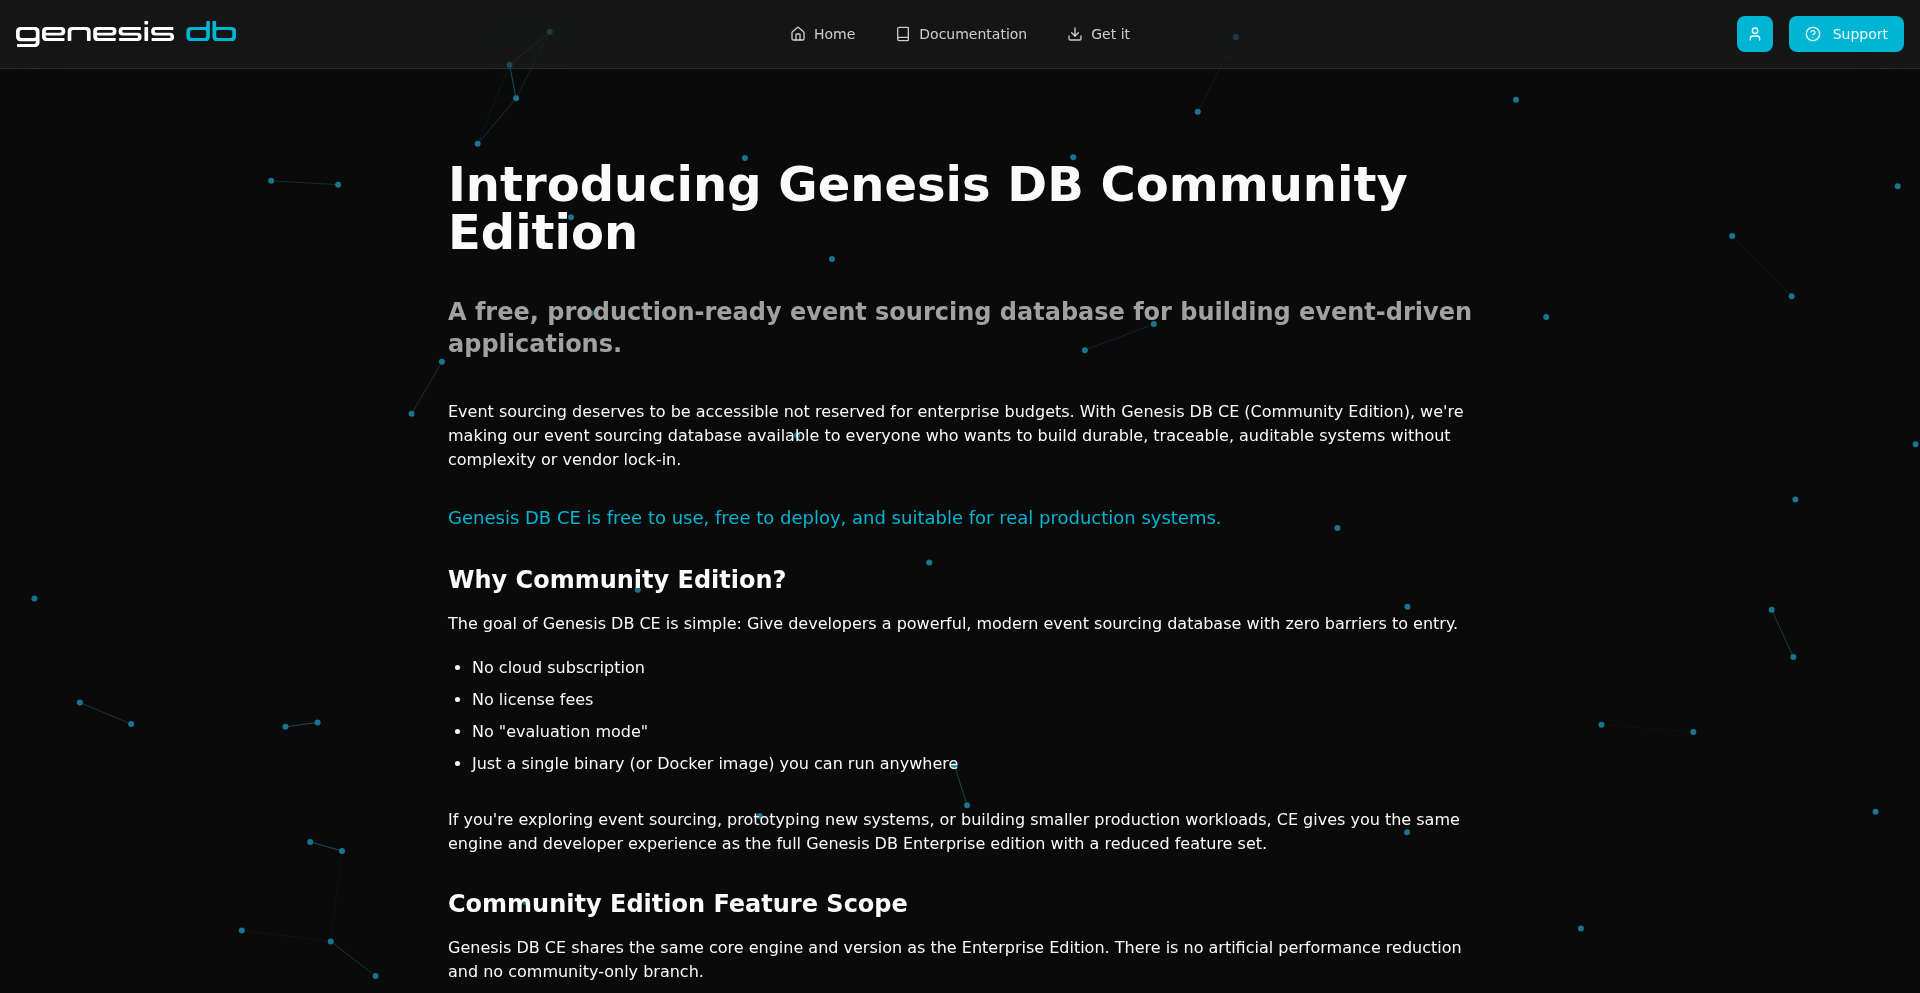This screenshot has width=1920, height=993.
Task: Select the book icon beside Documentation
Action: point(901,33)
